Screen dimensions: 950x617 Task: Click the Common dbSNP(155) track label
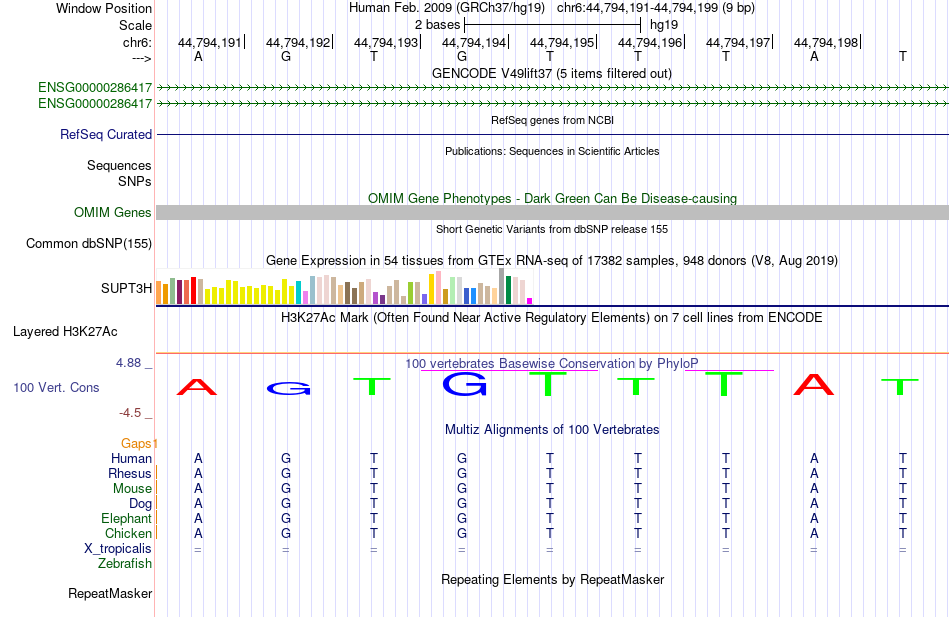tap(89, 244)
